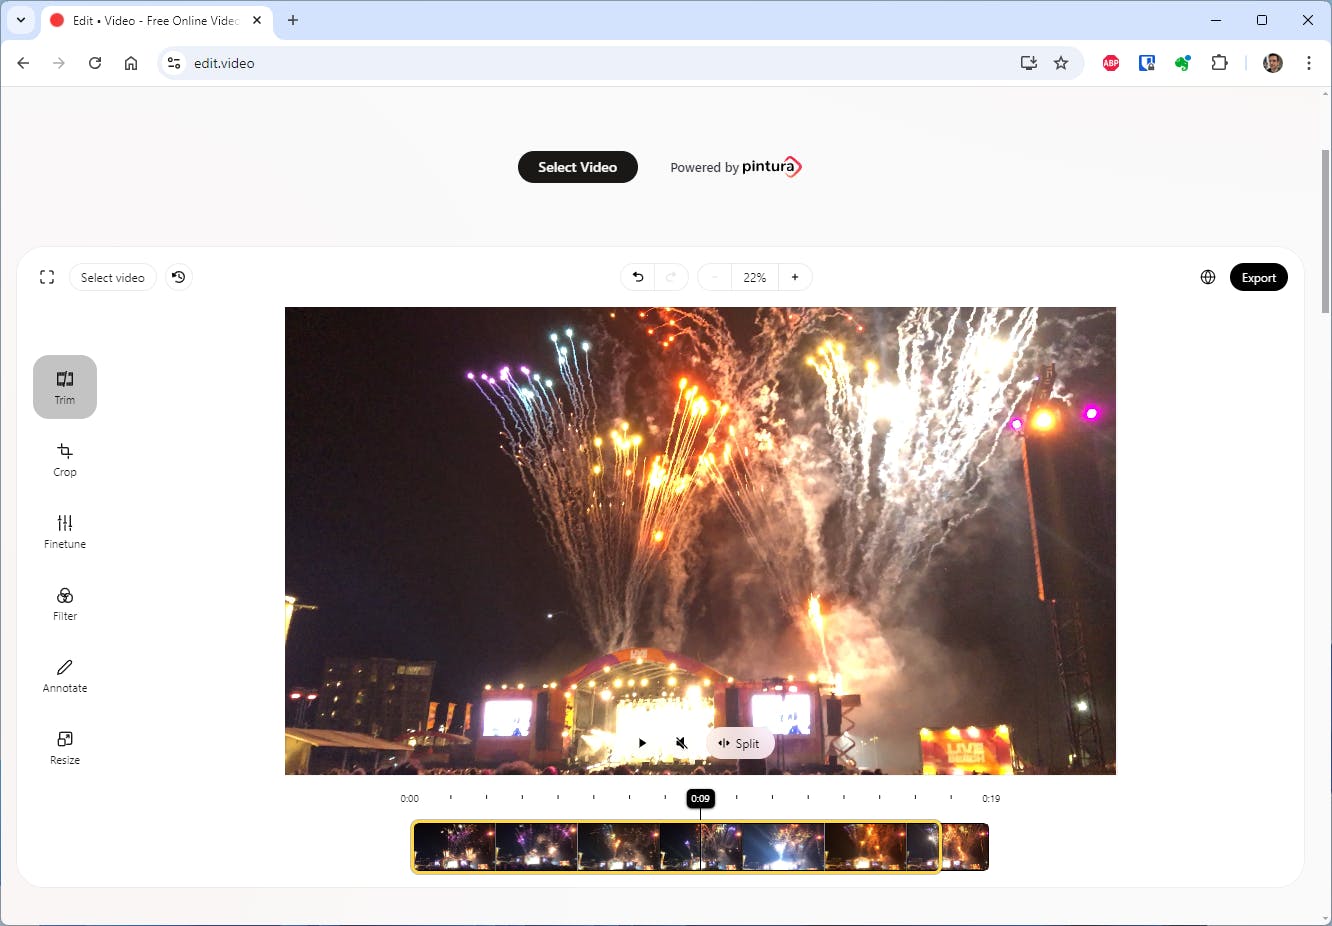Enter fullscreen editor mode
Image resolution: width=1332 pixels, height=926 pixels.
point(47,277)
